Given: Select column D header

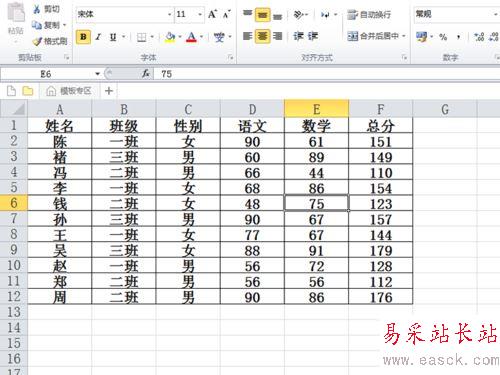Looking at the screenshot, I should 252,109.
